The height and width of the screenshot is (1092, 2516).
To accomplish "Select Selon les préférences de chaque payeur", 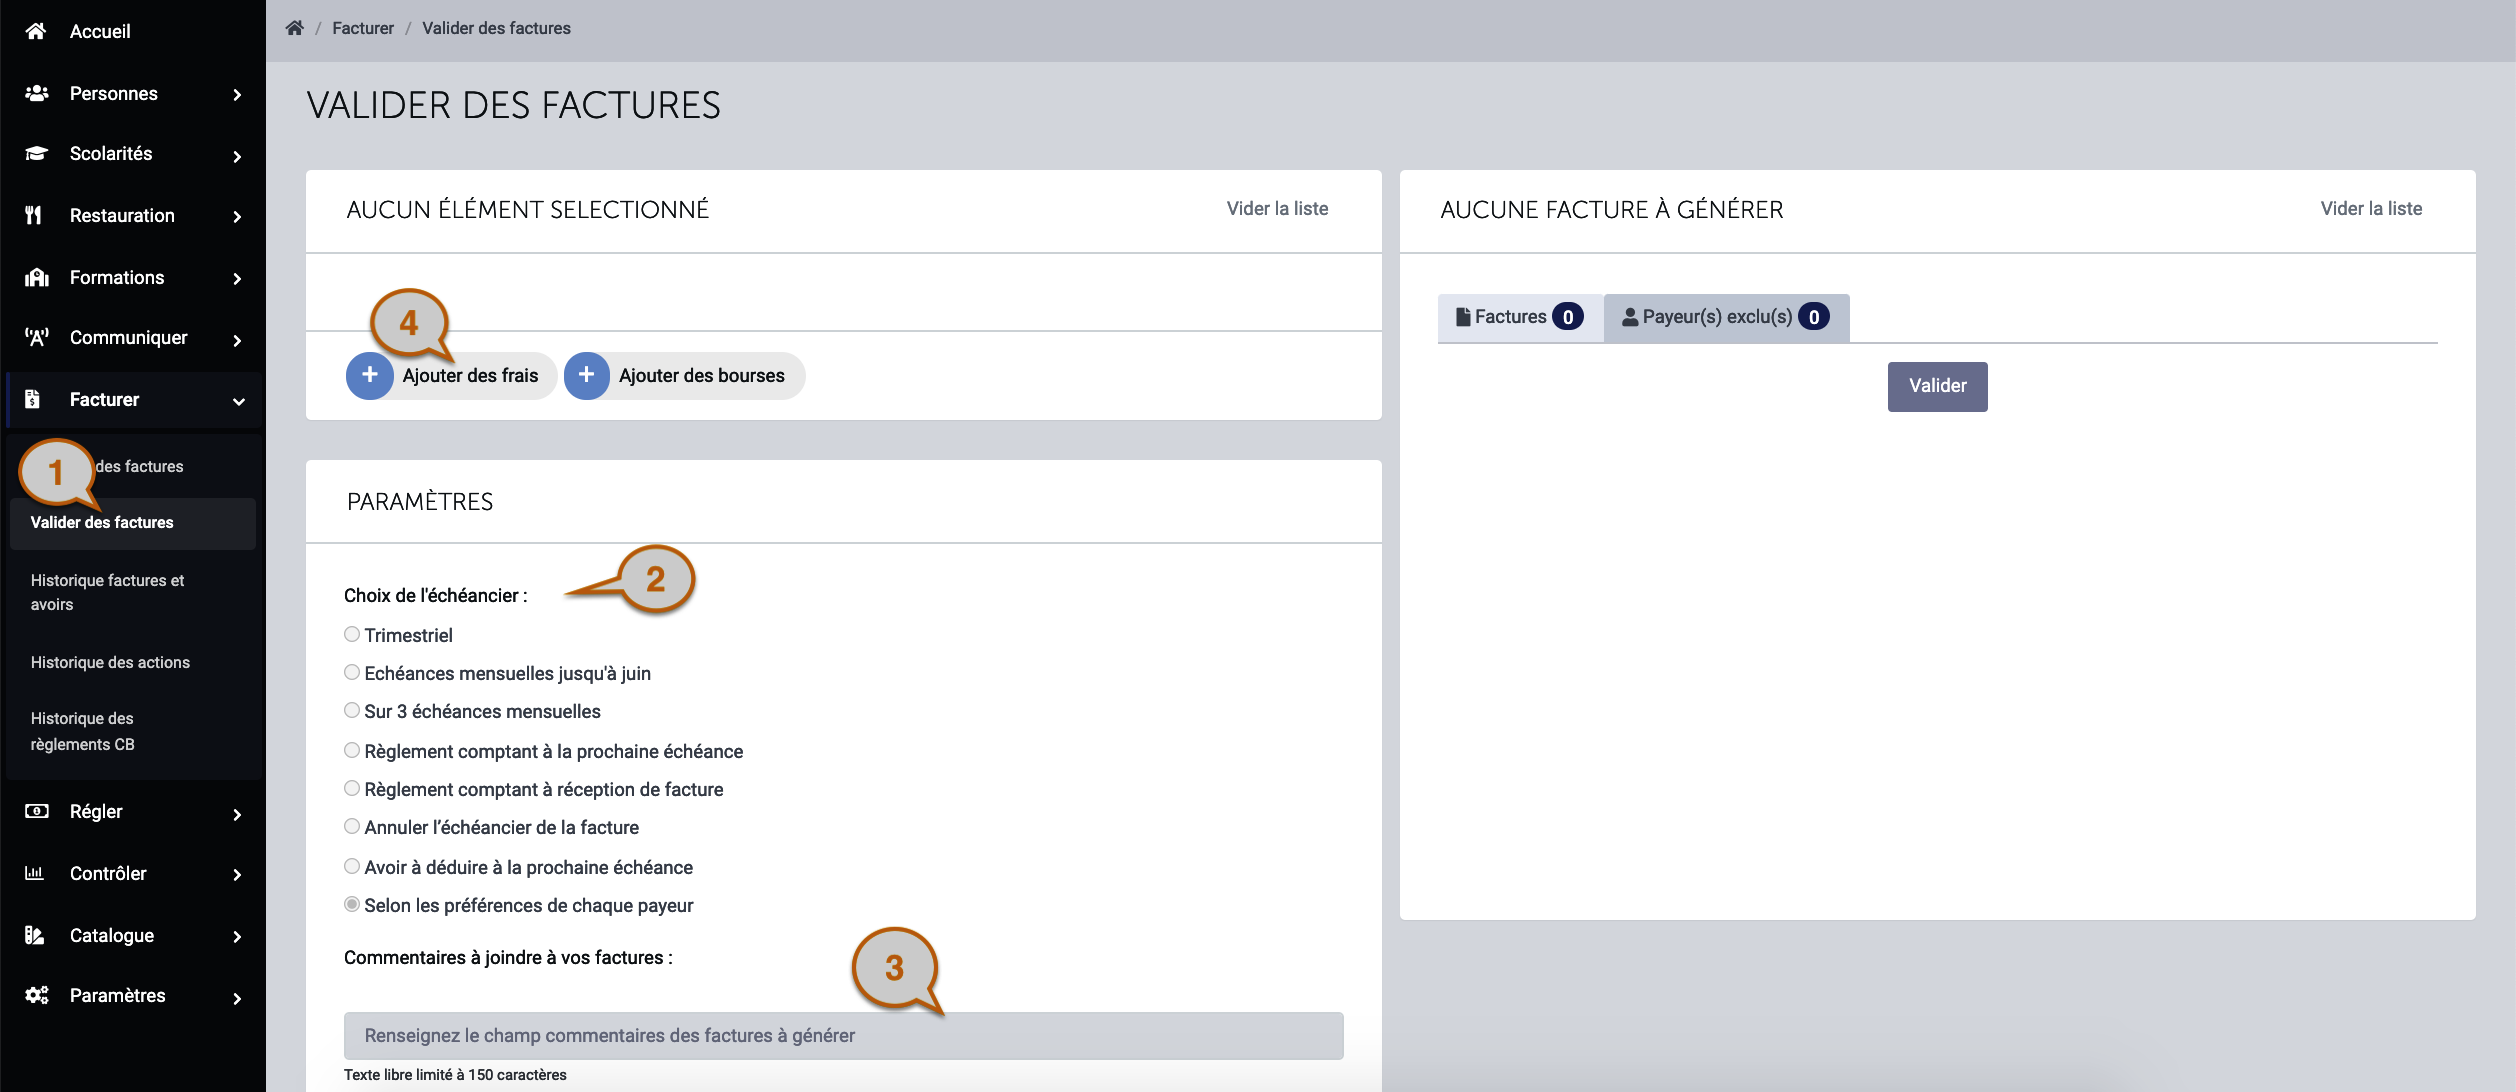I will (x=352, y=904).
